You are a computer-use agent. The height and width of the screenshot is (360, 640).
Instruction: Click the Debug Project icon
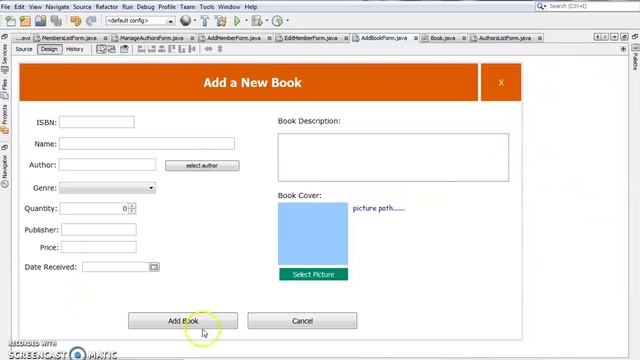pos(257,21)
